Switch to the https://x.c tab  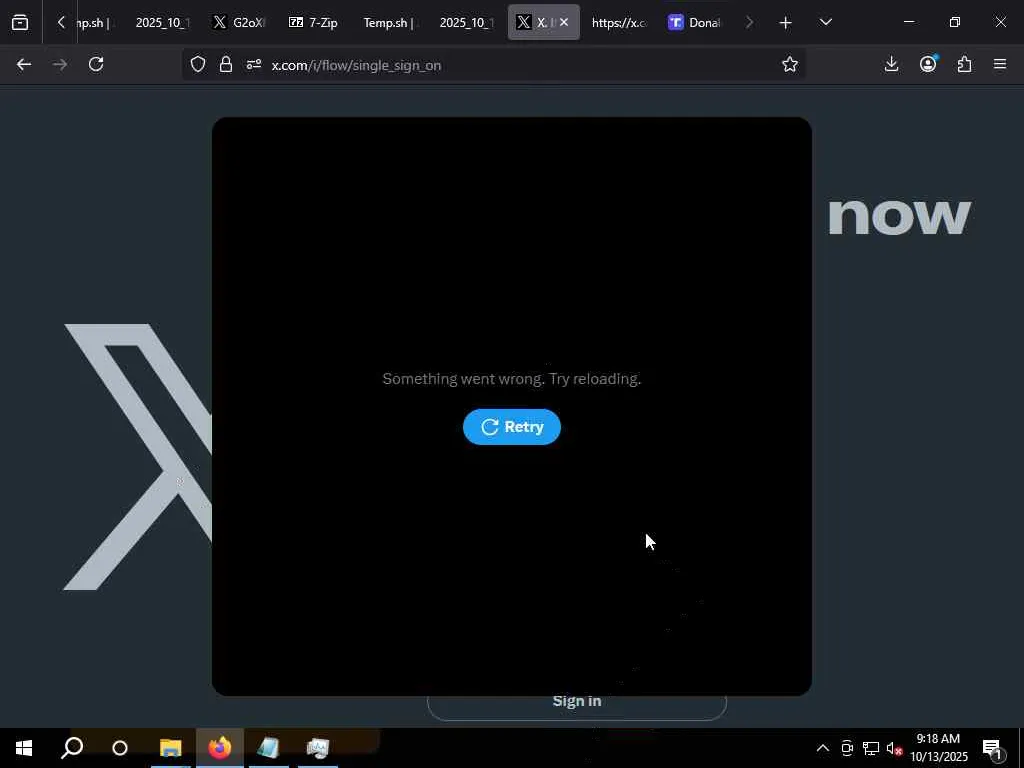(x=618, y=23)
